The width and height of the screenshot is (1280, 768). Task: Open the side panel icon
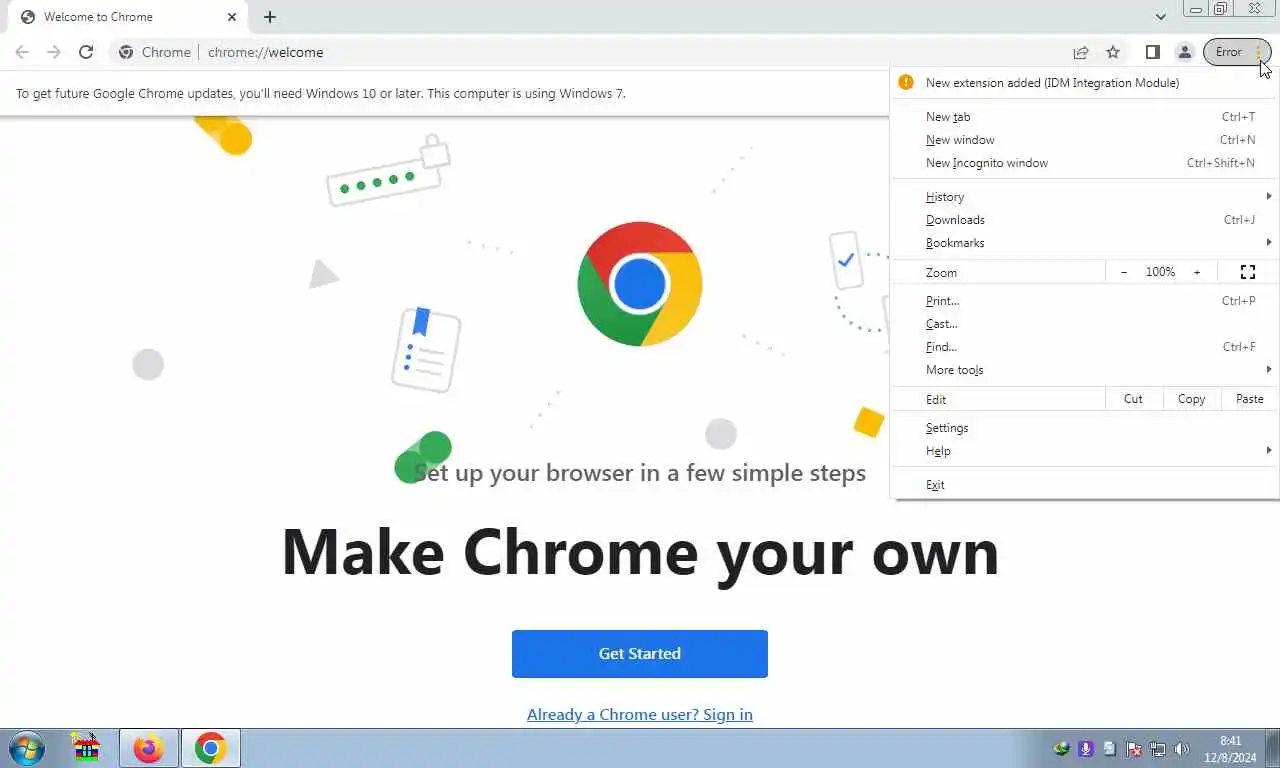tap(1152, 52)
